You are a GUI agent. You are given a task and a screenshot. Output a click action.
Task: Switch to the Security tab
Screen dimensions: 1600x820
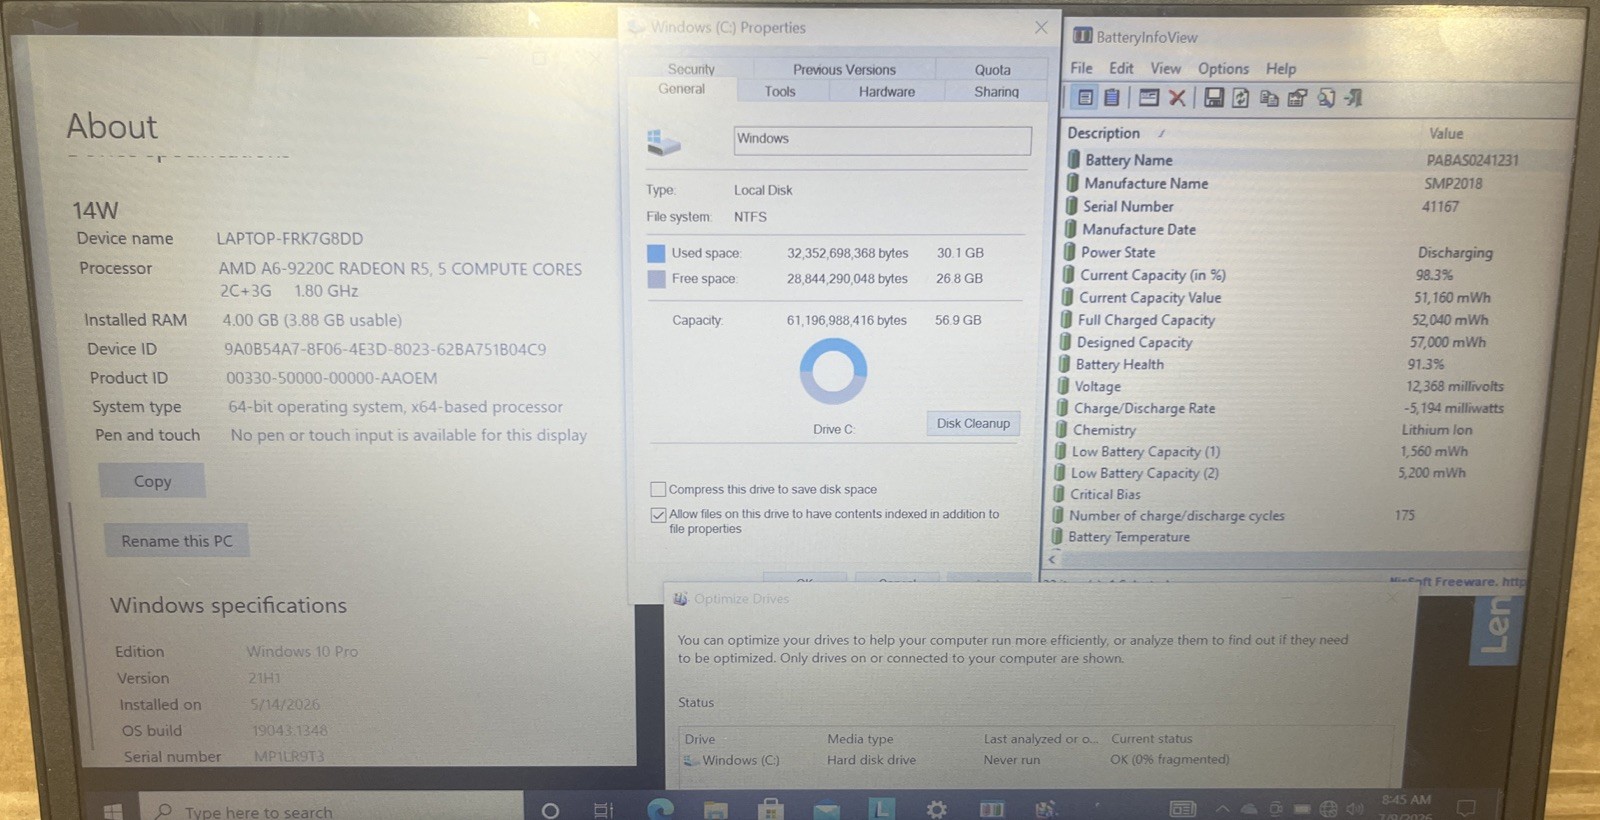pyautogui.click(x=691, y=69)
